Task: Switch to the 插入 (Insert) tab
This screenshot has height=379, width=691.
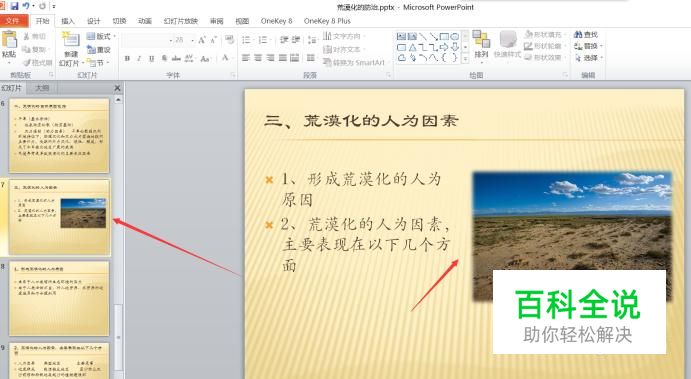Action: pyautogui.click(x=67, y=21)
